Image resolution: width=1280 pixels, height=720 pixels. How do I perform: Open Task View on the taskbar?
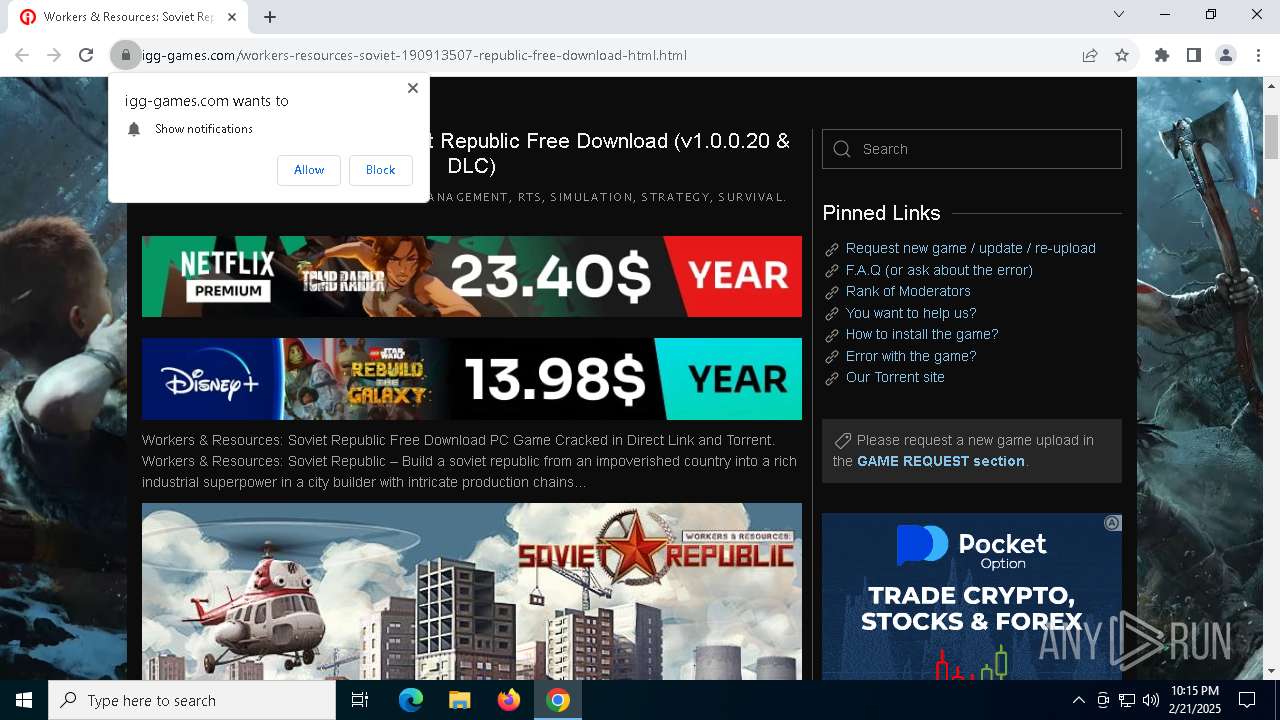pyautogui.click(x=360, y=700)
